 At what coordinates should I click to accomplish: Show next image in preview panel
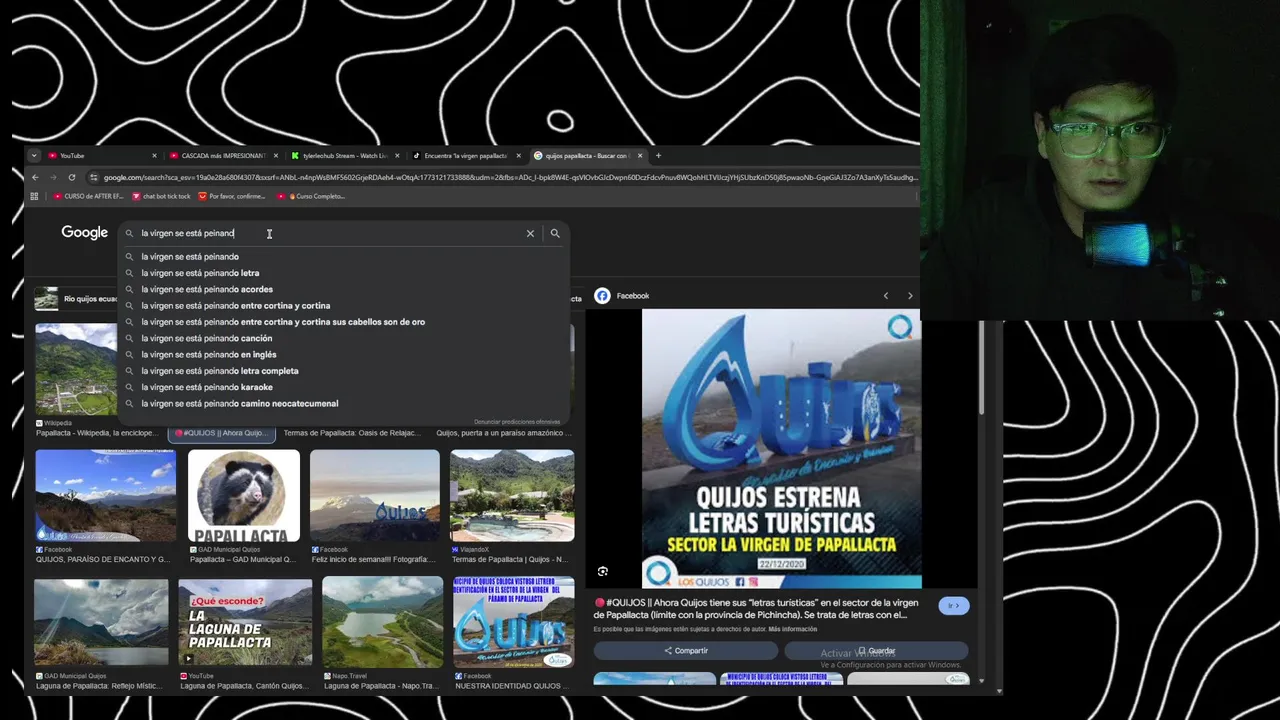910,296
